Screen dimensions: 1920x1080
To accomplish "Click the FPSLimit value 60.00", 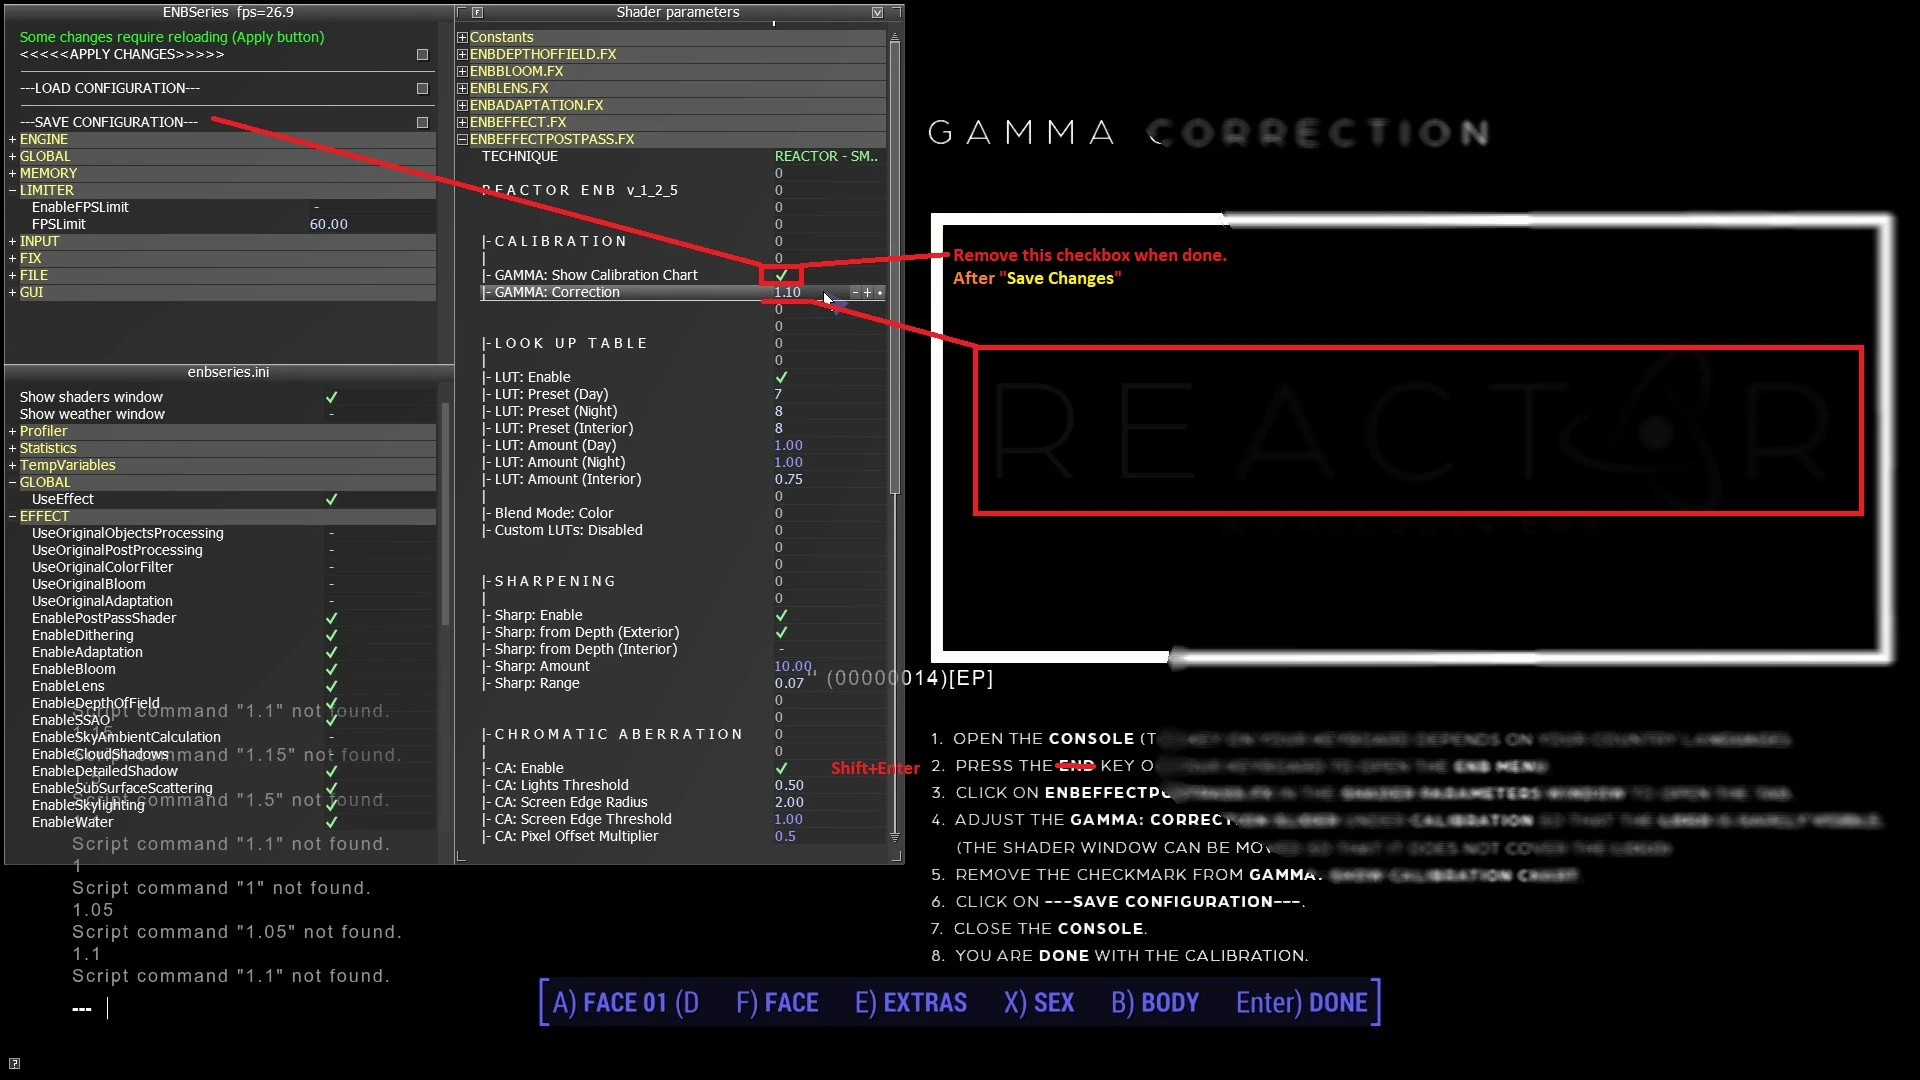I will pyautogui.click(x=328, y=225).
